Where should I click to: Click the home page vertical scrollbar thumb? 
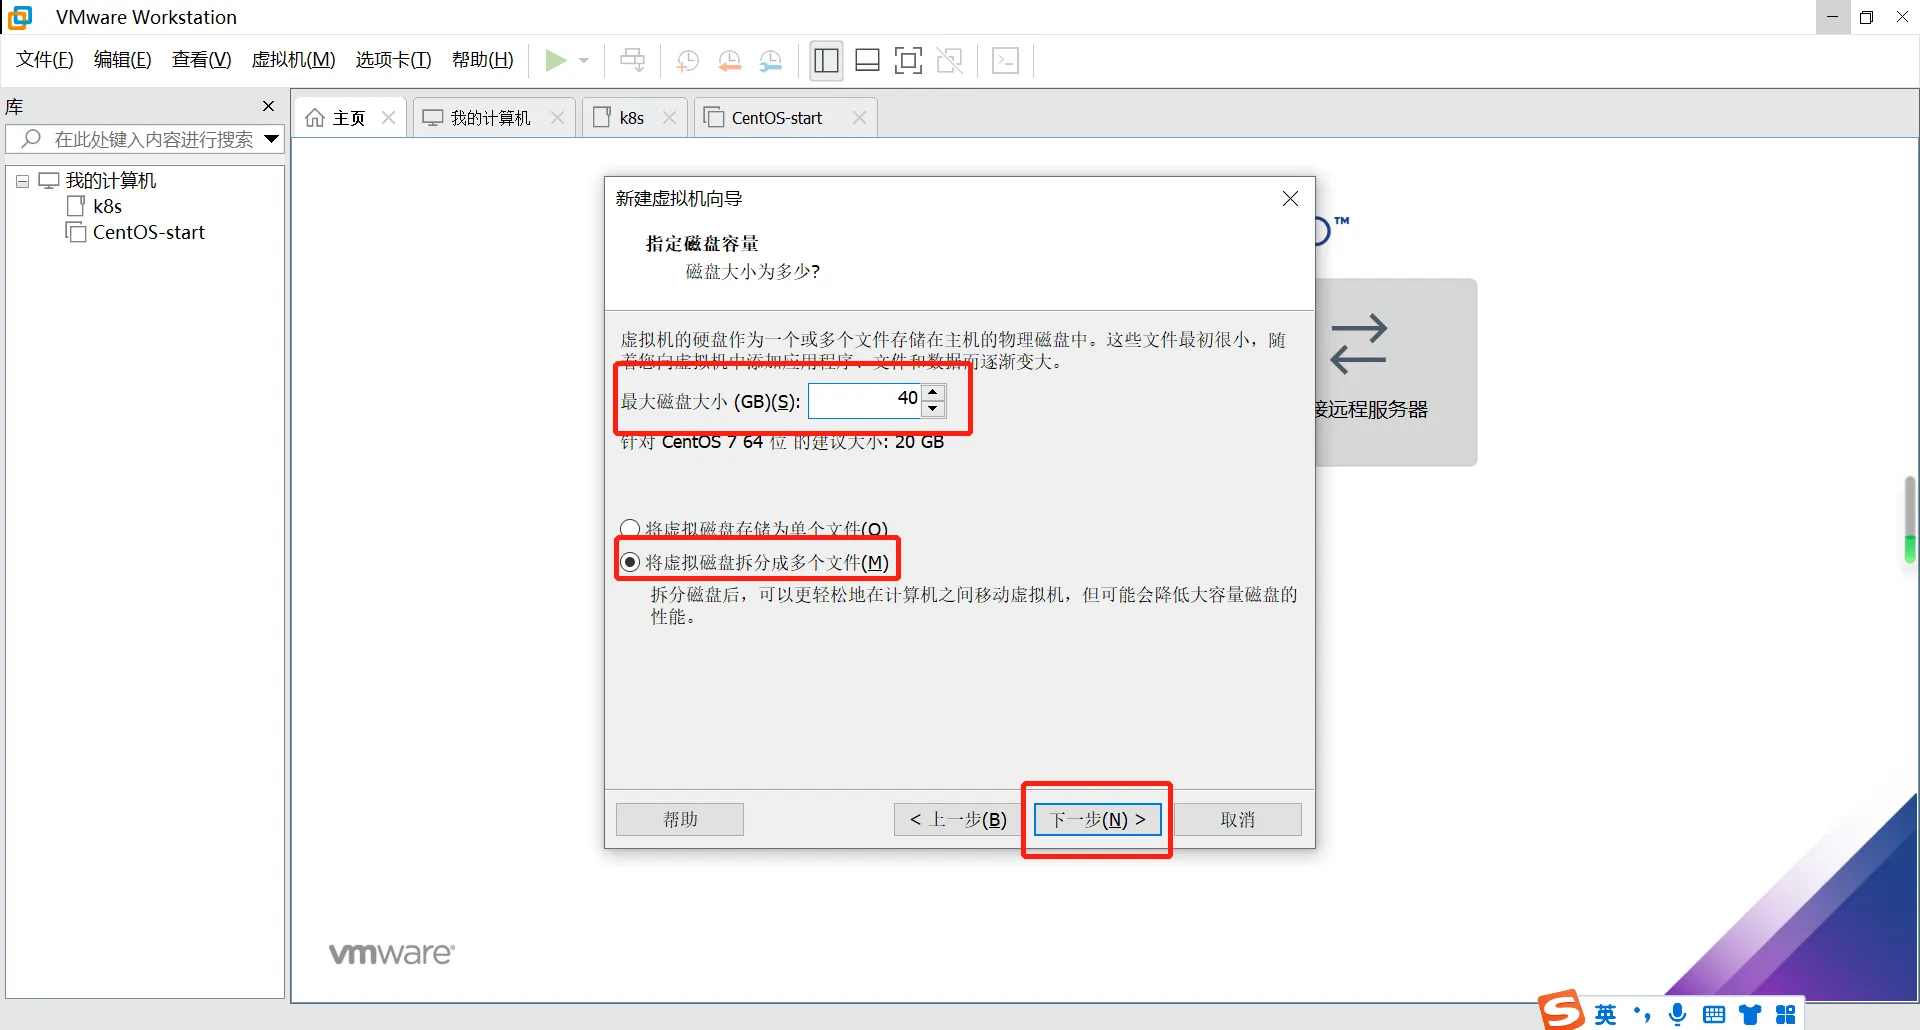(1910, 520)
